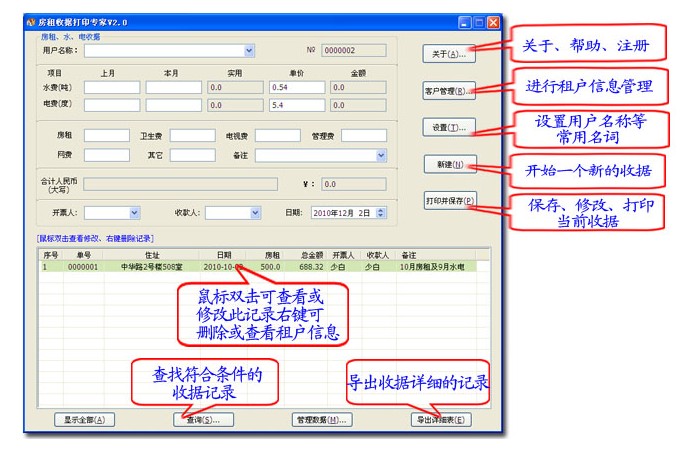Click the 关于(A)... button
This screenshot has width=694, height=455.
[x=449, y=54]
